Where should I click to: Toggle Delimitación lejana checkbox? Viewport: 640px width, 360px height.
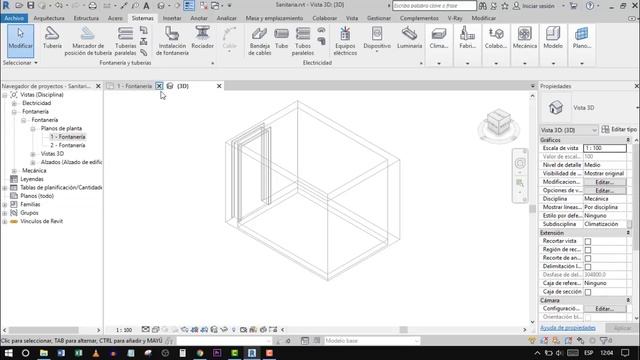pos(588,267)
